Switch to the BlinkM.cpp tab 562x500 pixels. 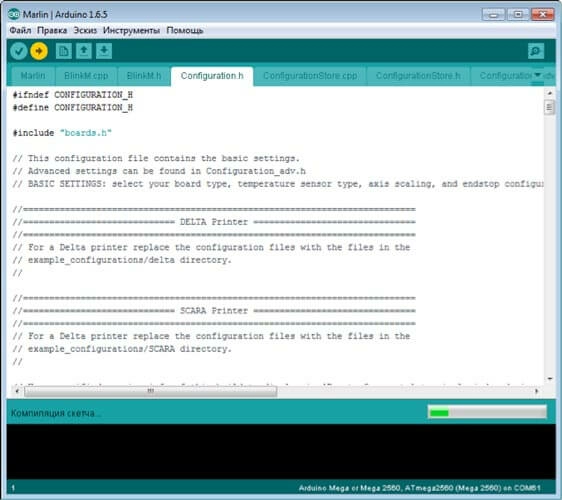coord(86,76)
